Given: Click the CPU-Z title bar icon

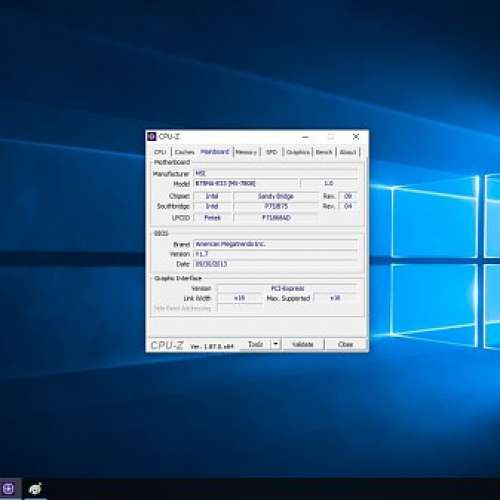Looking at the screenshot, I should (152, 136).
